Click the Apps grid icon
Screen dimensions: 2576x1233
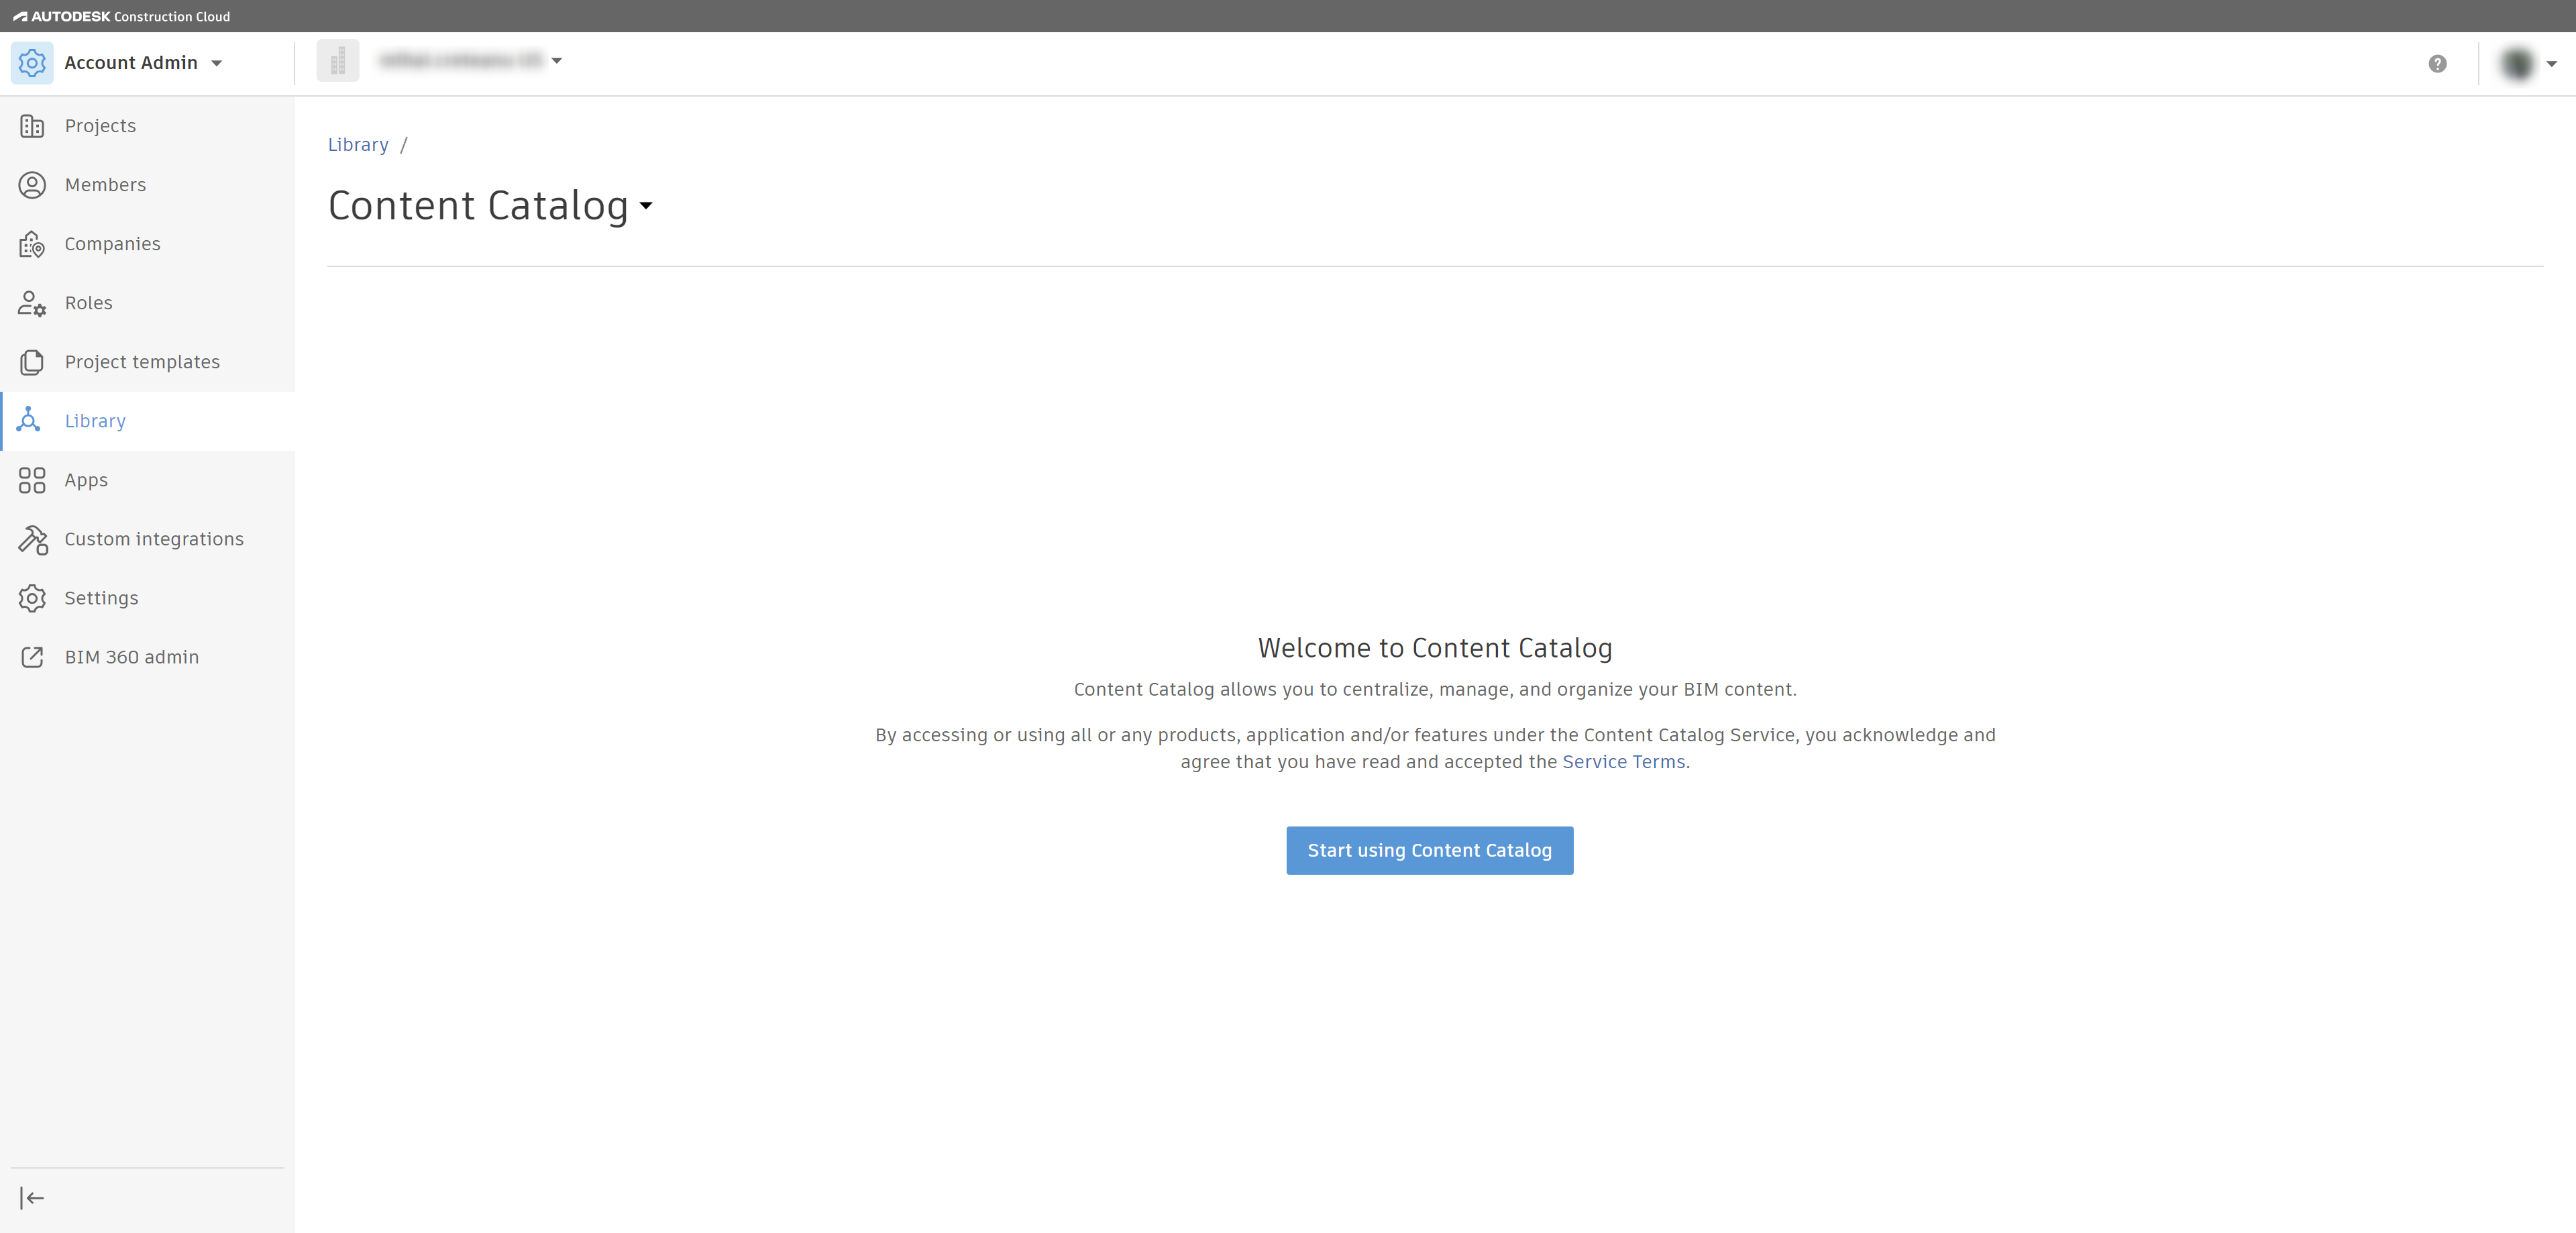click(32, 480)
